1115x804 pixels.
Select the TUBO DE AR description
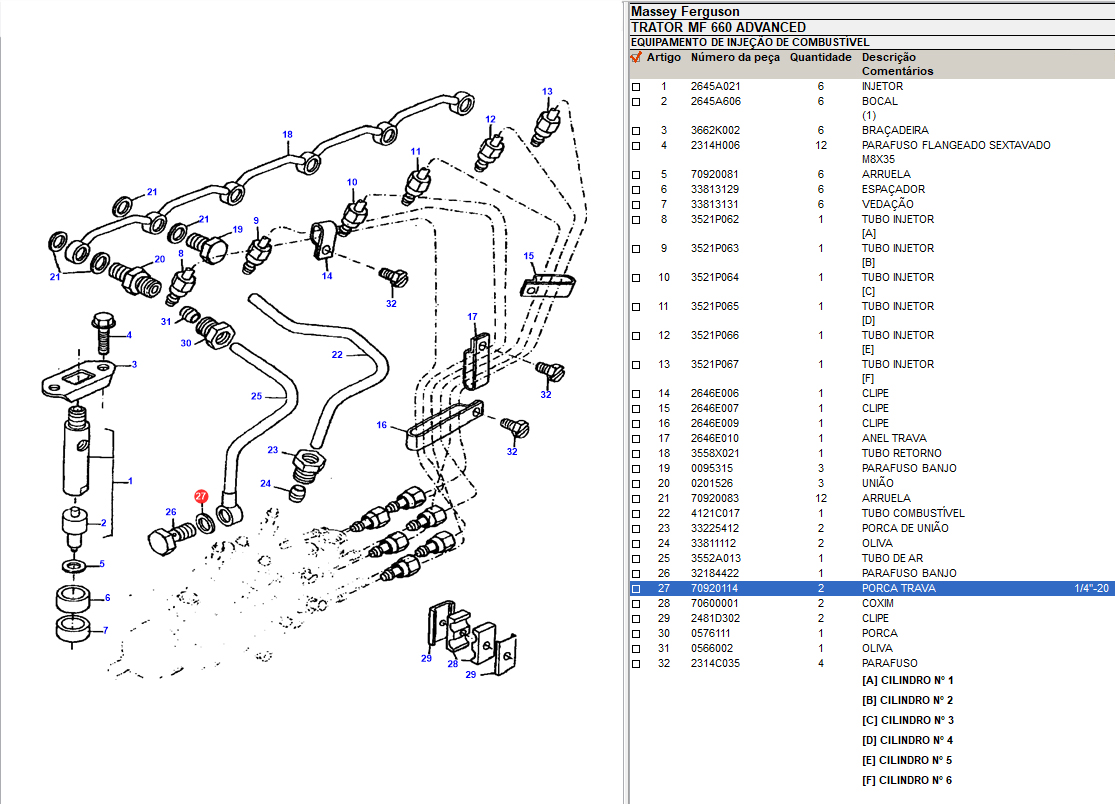pyautogui.click(x=892, y=559)
